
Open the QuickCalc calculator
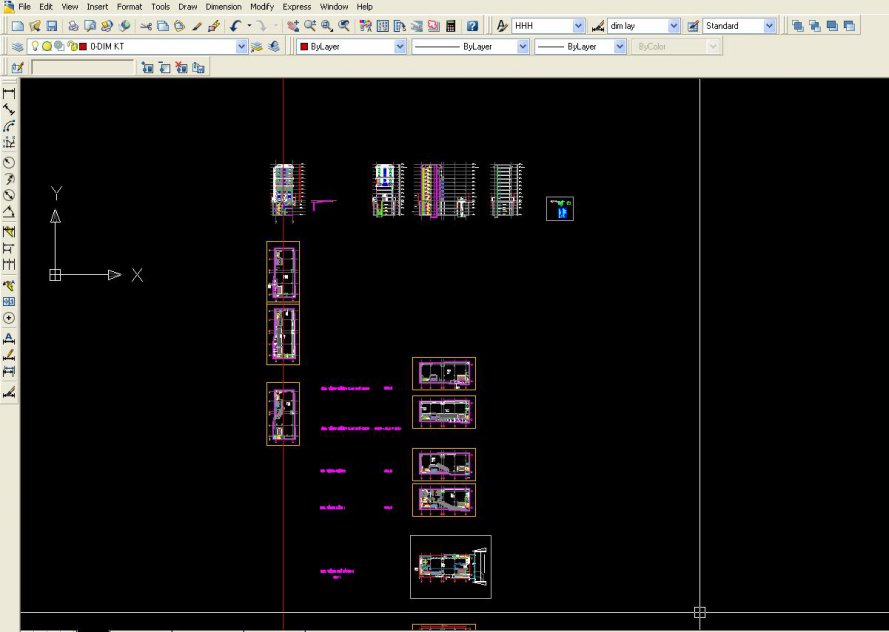[451, 26]
